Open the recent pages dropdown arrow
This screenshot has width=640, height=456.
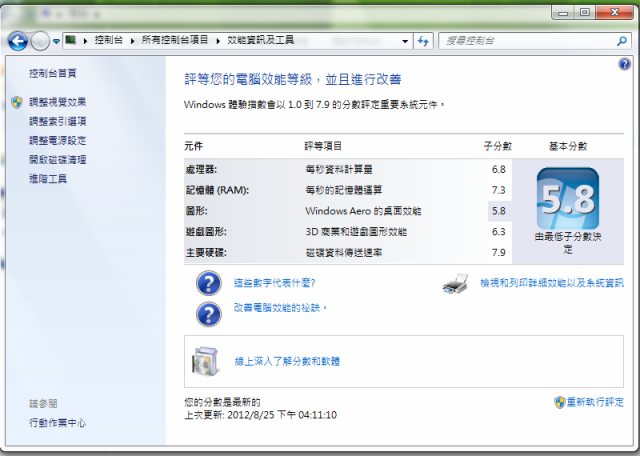tap(56, 41)
